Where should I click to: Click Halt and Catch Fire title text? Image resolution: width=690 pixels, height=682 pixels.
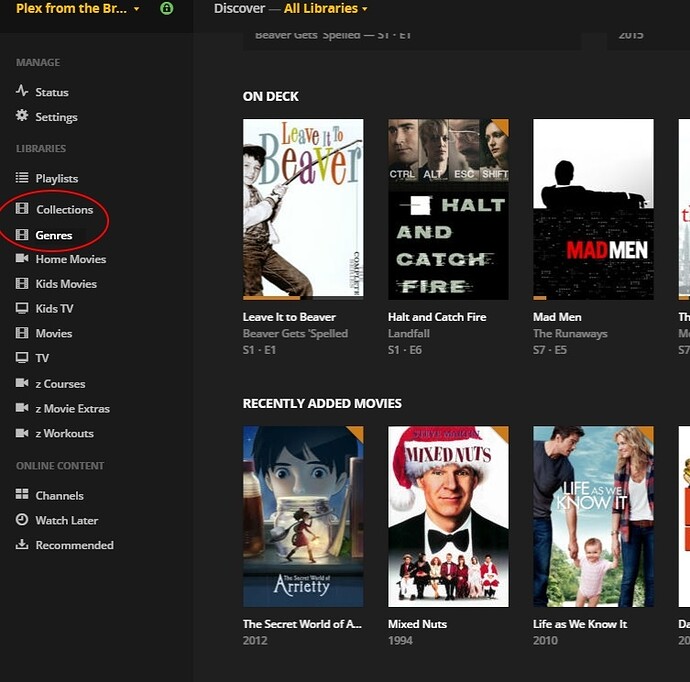tap(437, 317)
